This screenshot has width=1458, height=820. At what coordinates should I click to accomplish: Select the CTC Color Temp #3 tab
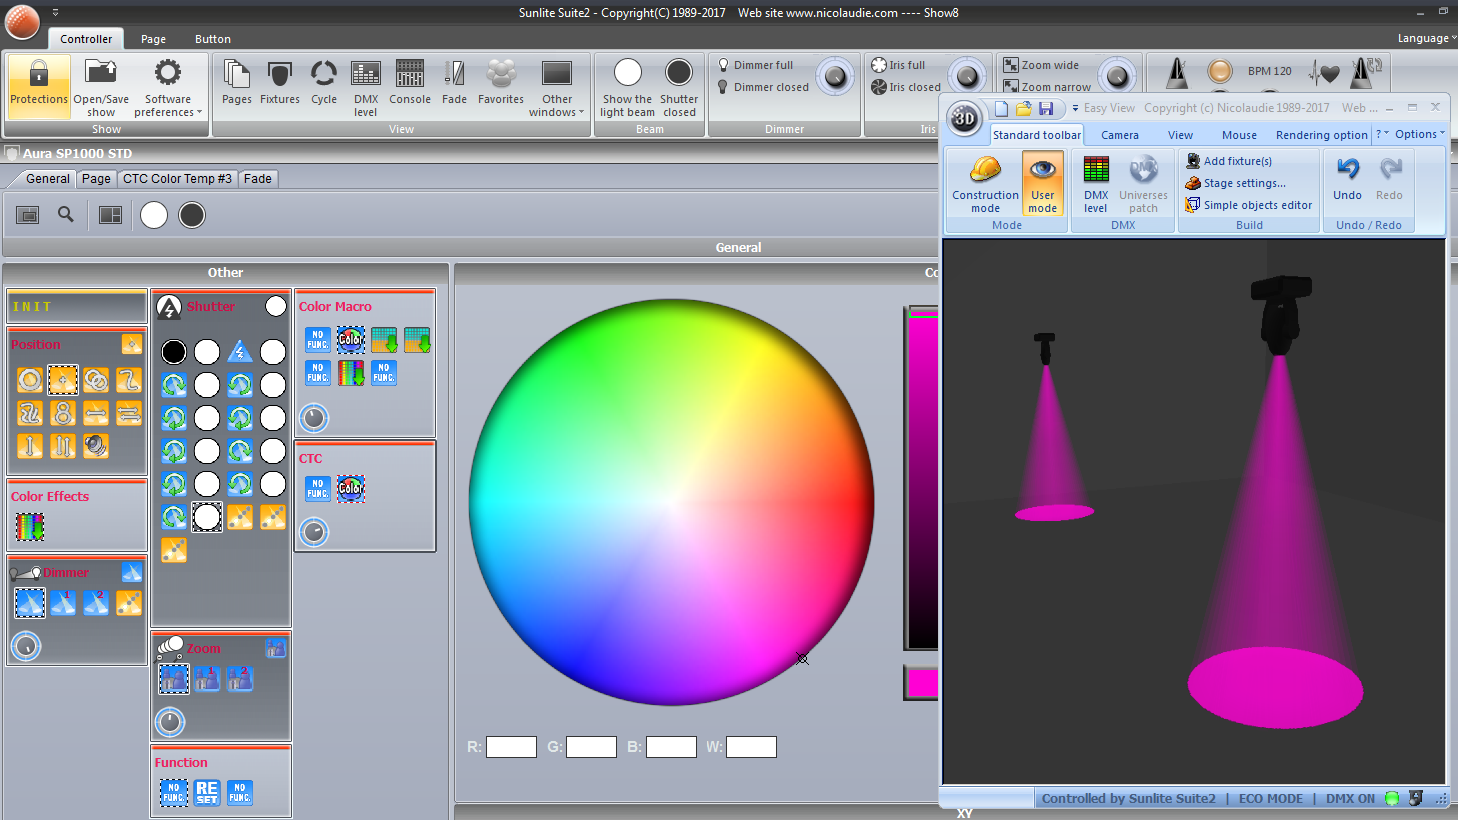point(177,179)
